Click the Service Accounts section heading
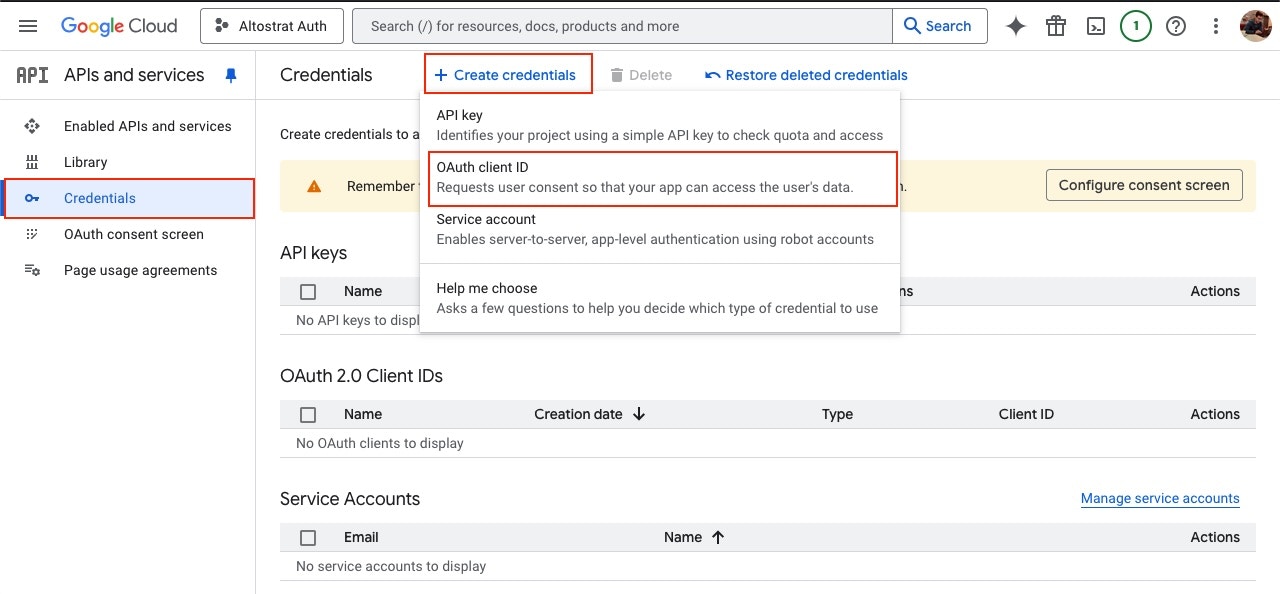This screenshot has width=1280, height=594. click(350, 499)
